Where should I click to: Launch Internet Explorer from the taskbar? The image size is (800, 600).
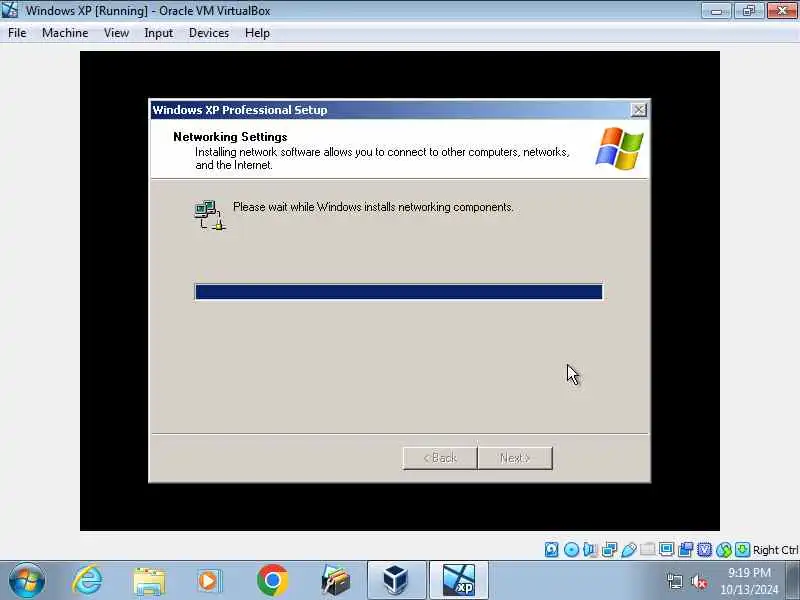click(x=87, y=581)
